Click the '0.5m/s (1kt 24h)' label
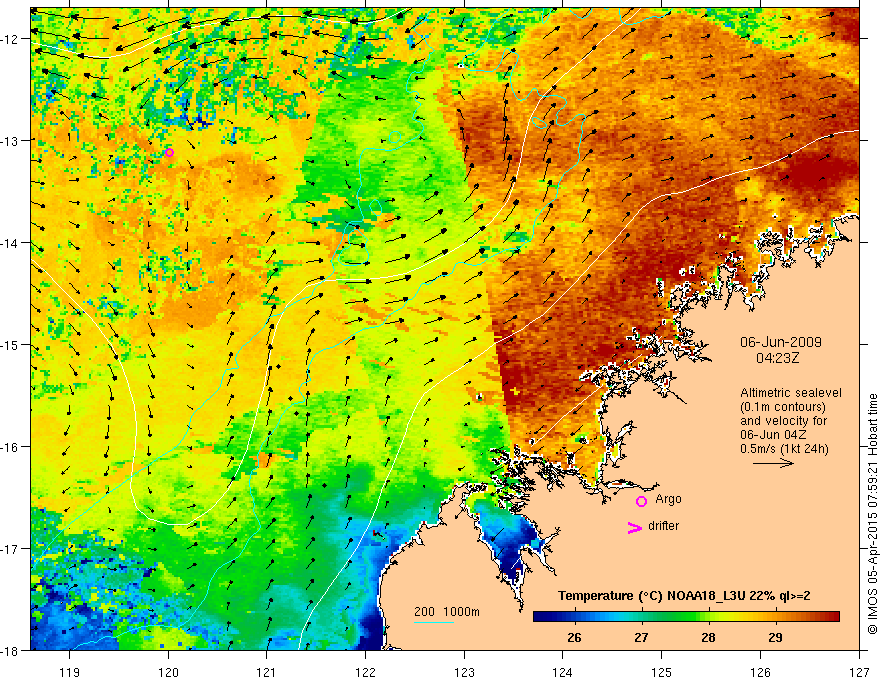The image size is (880, 680). click(x=784, y=449)
